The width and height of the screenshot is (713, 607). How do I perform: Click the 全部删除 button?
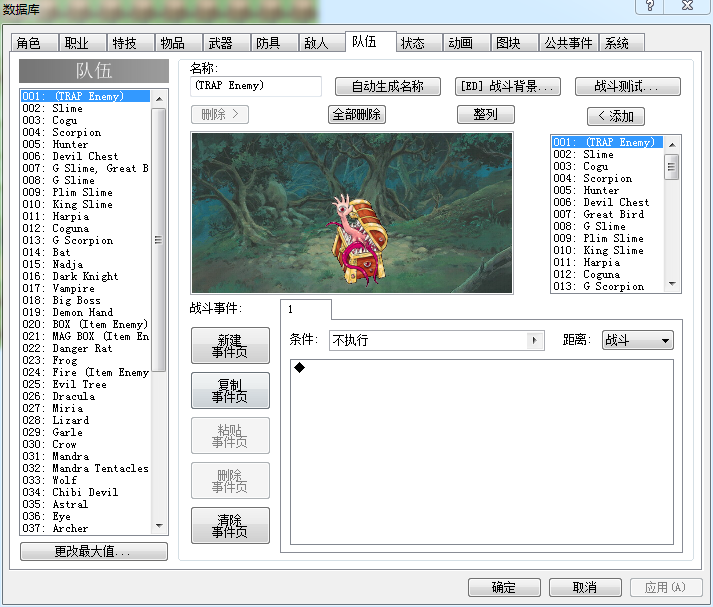(357, 115)
